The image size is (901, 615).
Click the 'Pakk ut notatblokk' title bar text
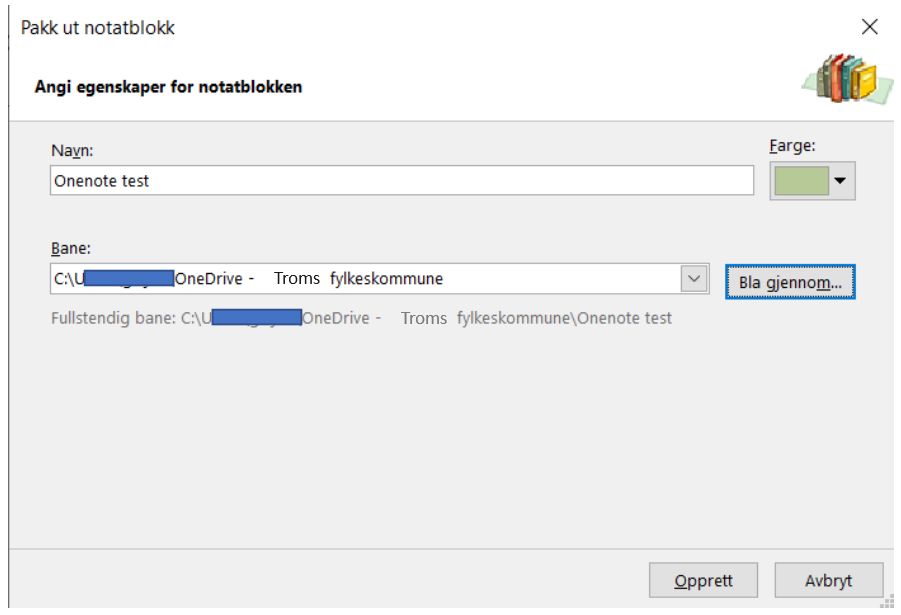pos(98,28)
